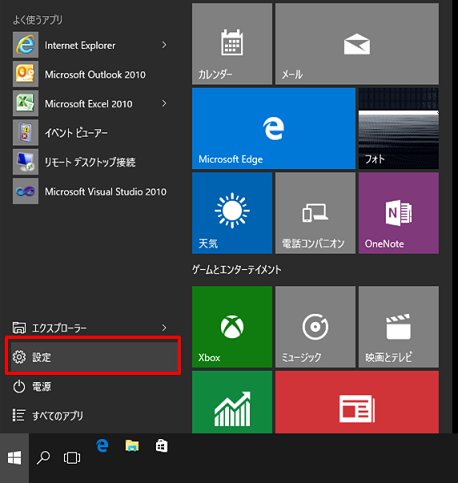Launch Microsoft Outlook 2010 from the list
The width and height of the screenshot is (458, 483).
90,74
